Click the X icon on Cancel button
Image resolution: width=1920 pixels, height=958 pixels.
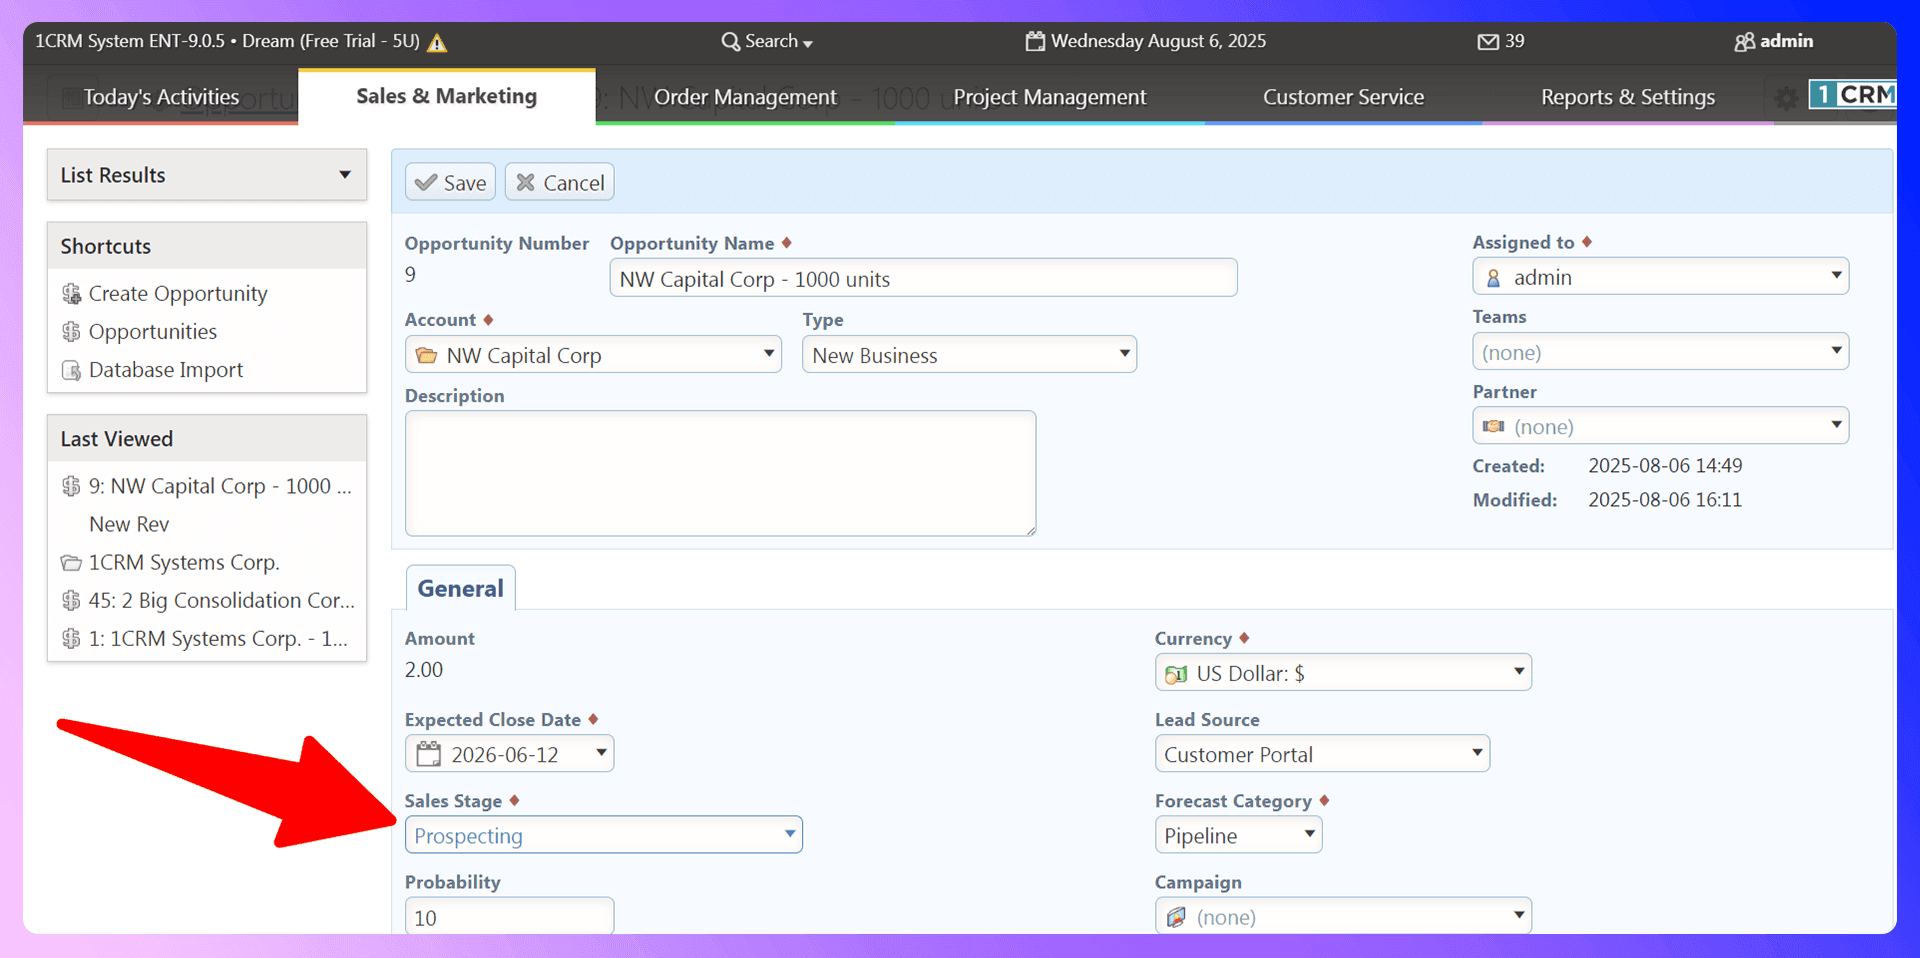[526, 183]
